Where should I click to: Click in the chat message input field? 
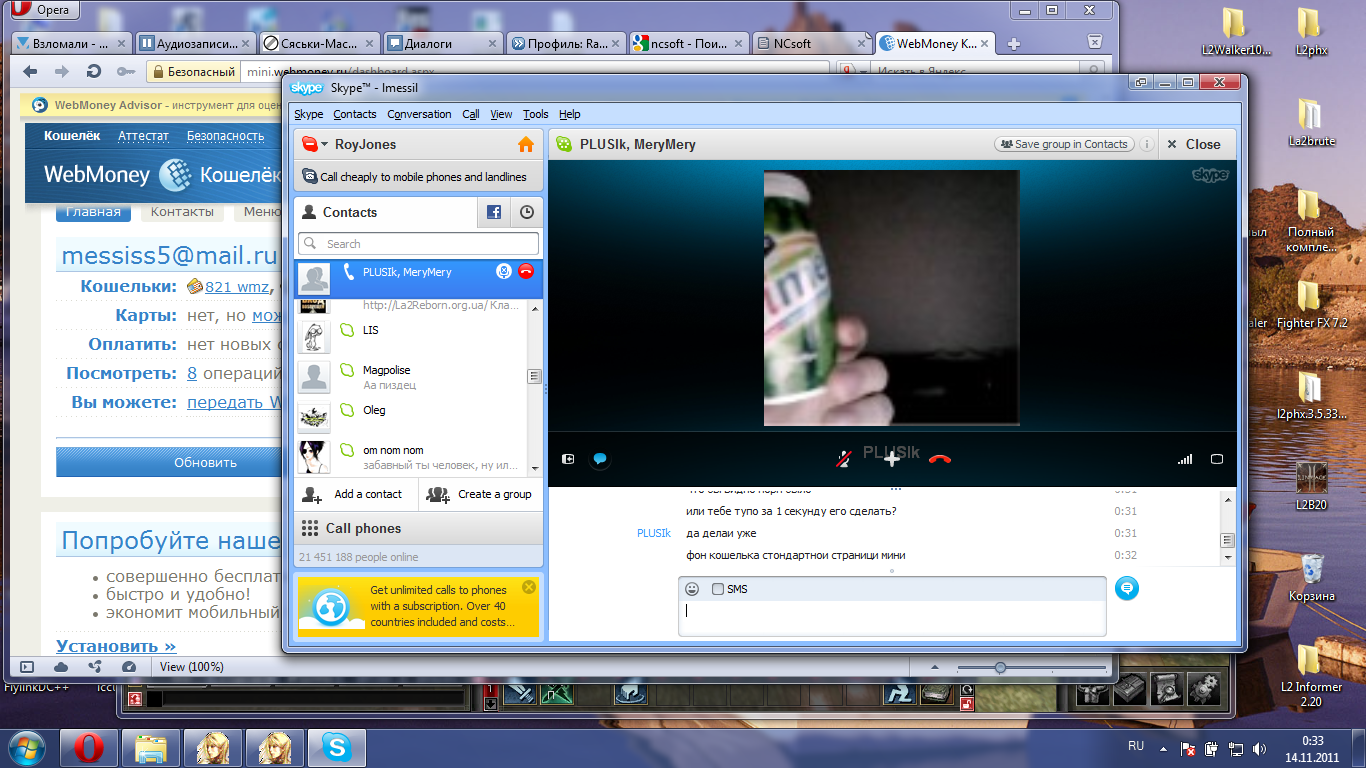[x=892, y=617]
